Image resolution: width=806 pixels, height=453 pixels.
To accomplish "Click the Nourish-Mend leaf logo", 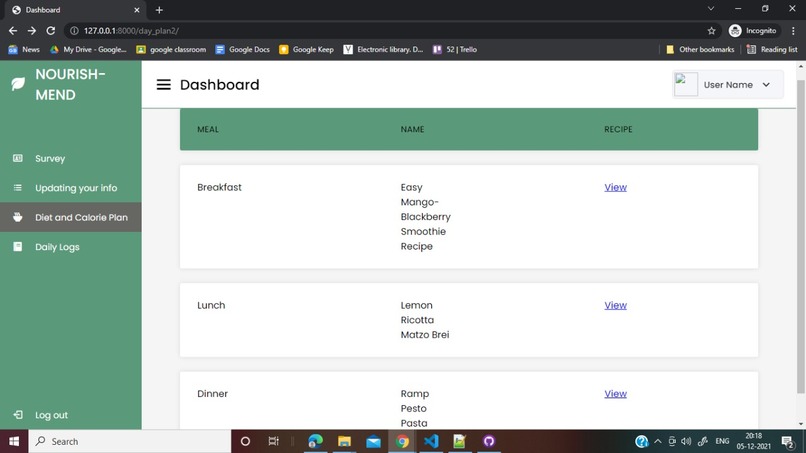I will pyautogui.click(x=18, y=84).
